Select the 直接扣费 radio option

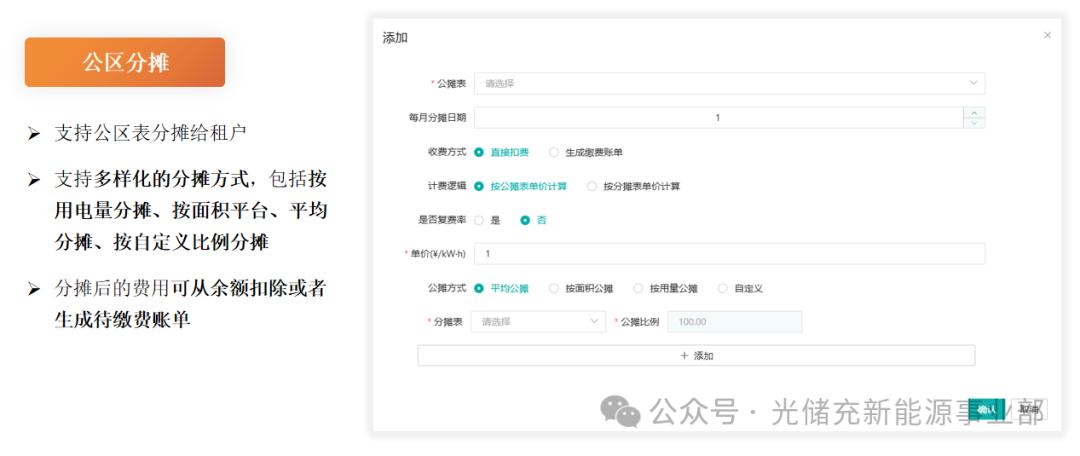coord(501,152)
